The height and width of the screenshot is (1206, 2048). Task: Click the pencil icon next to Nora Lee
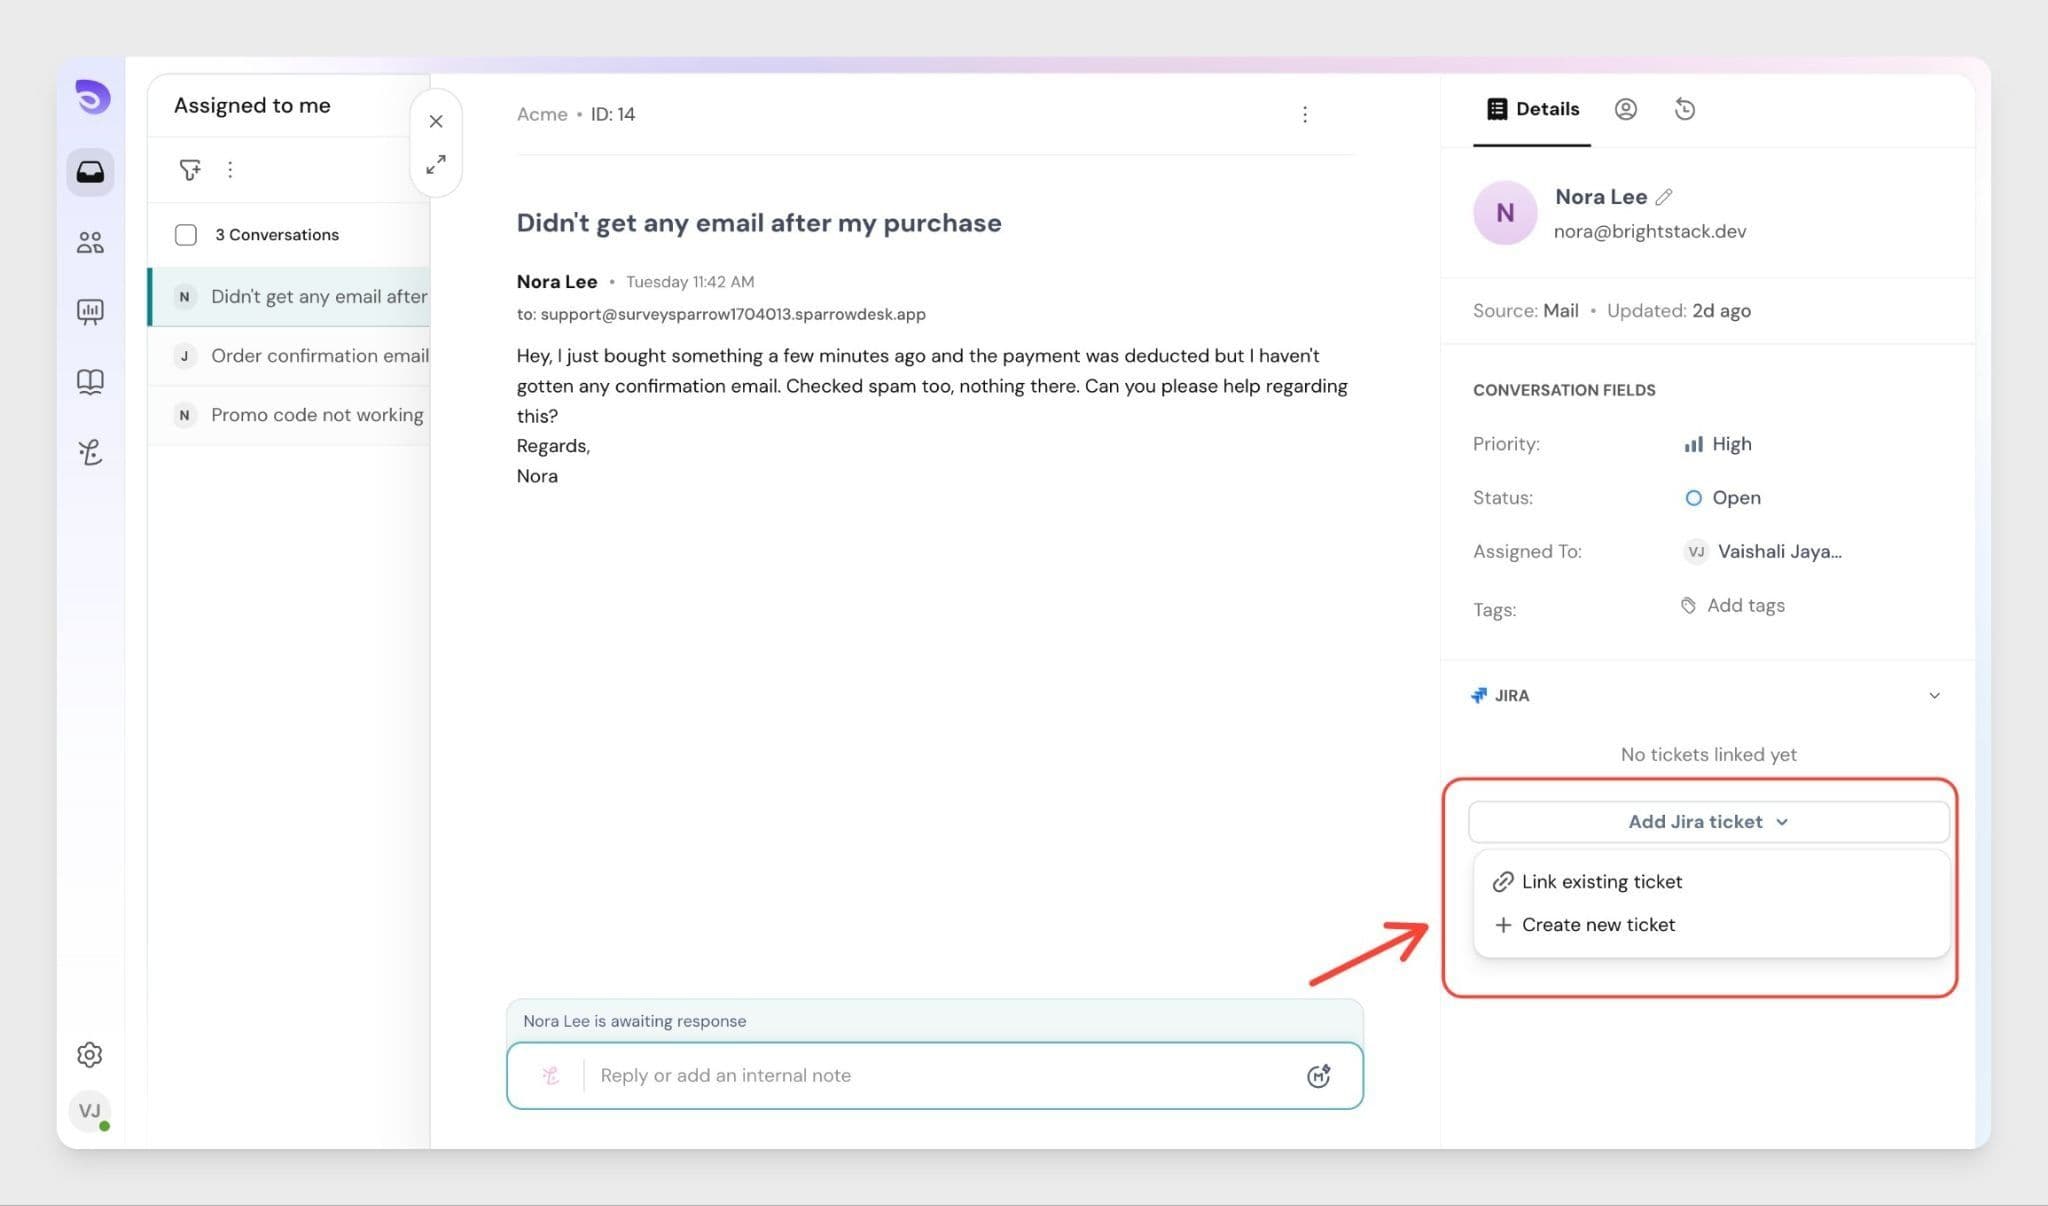tap(1664, 197)
